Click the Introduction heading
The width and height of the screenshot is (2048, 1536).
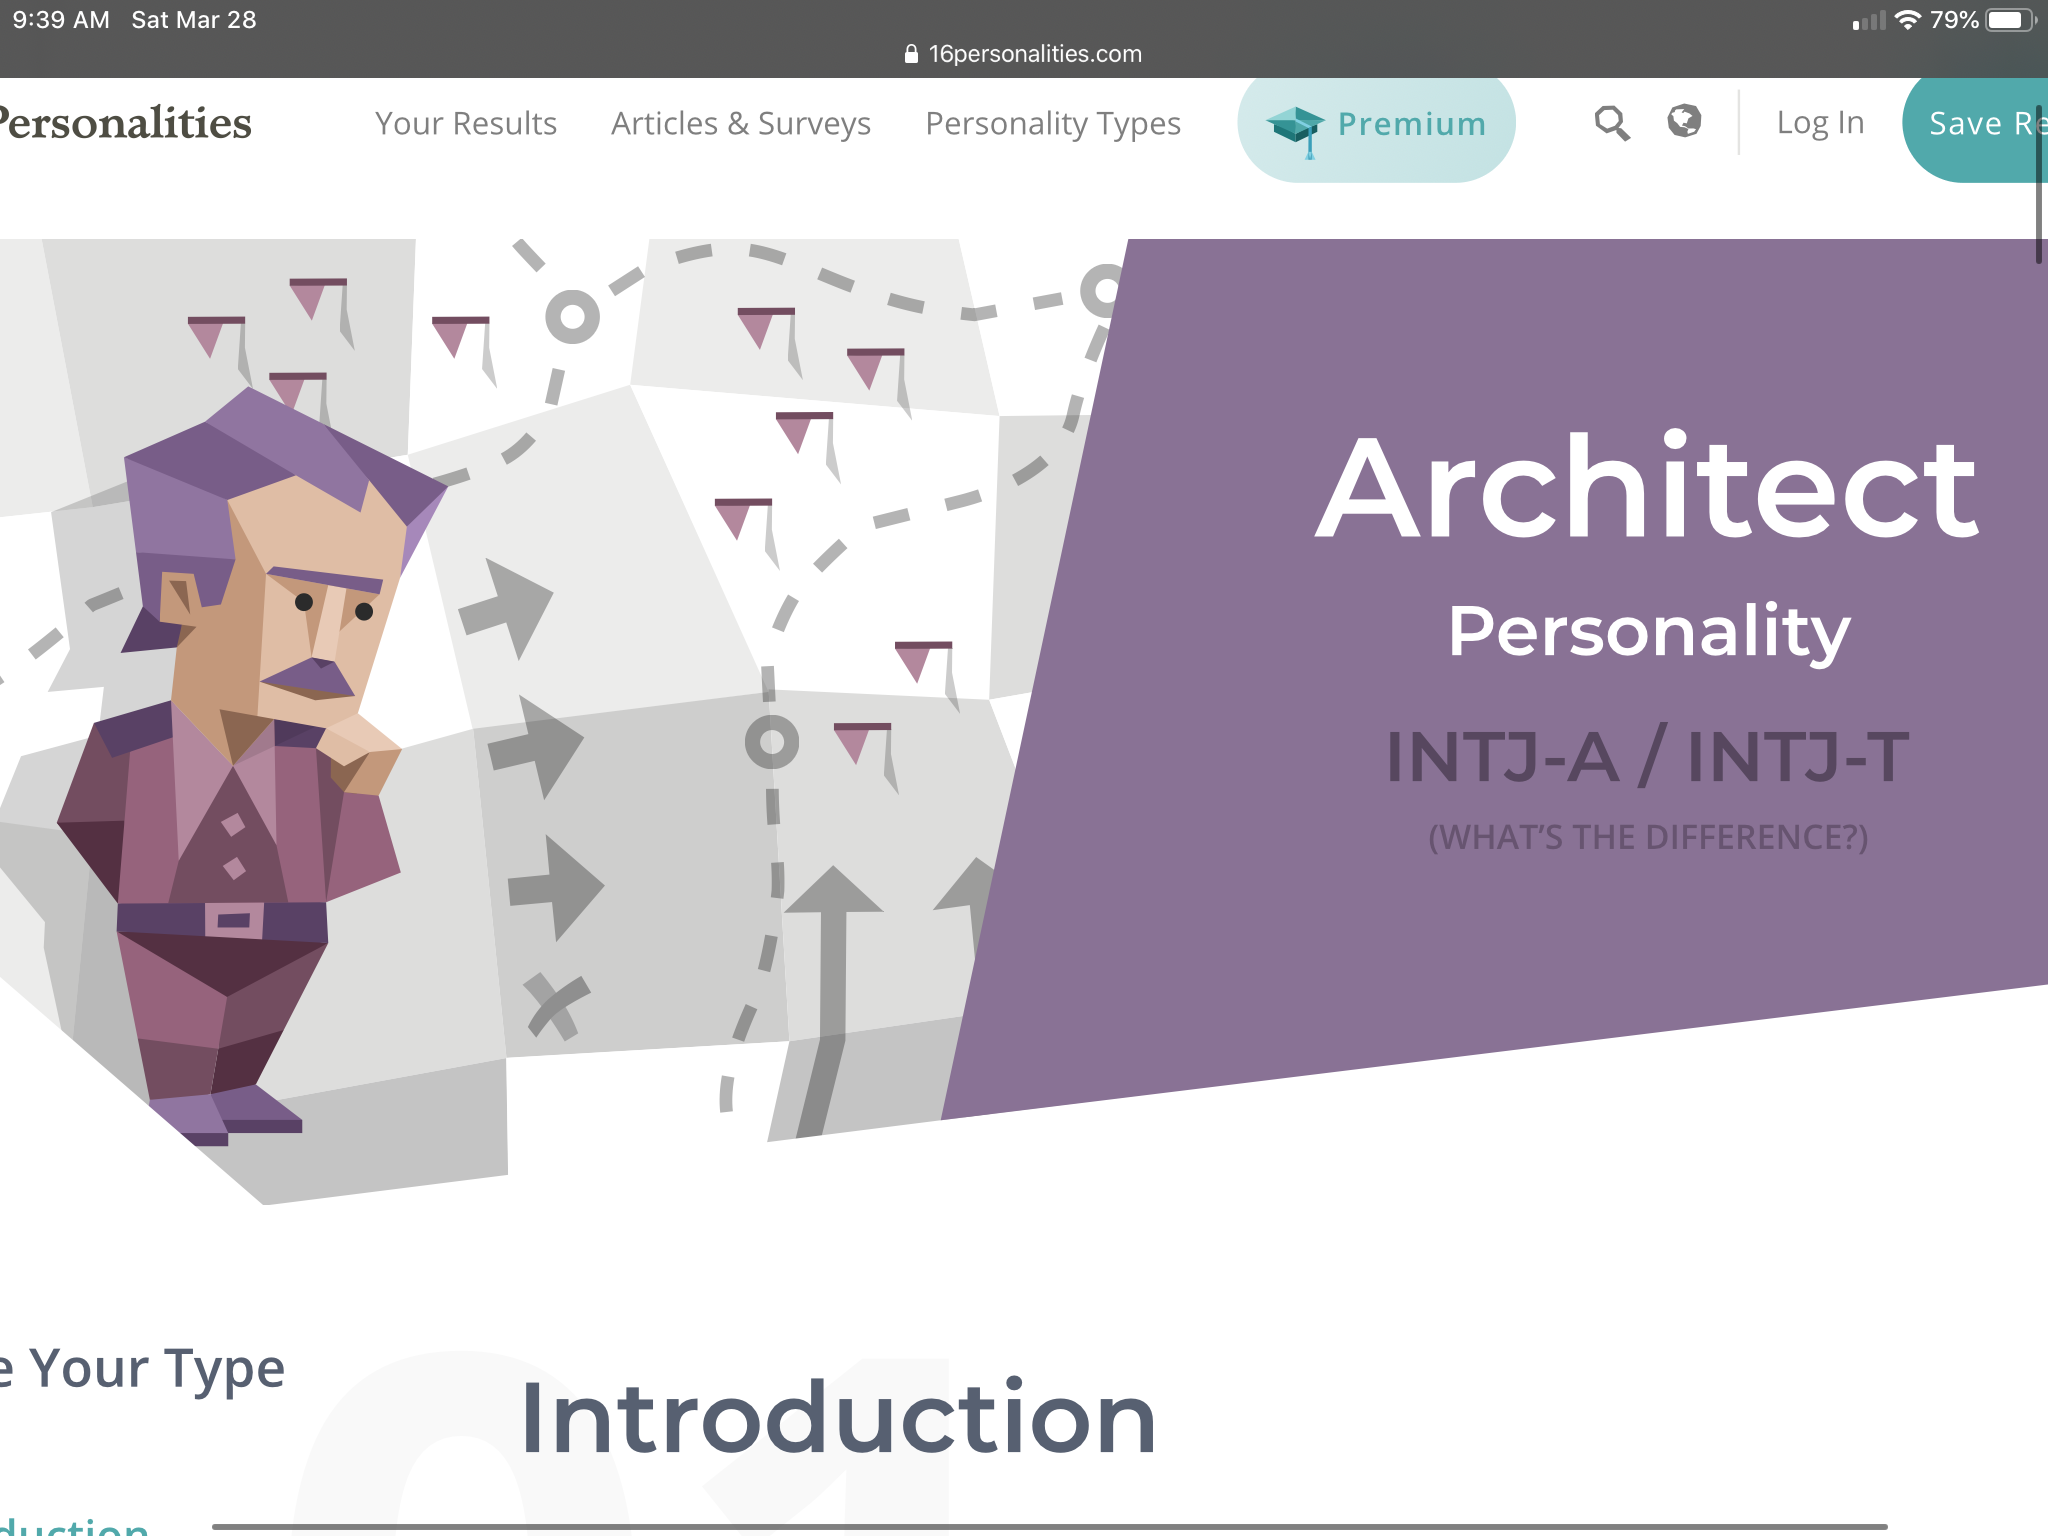pos(838,1418)
